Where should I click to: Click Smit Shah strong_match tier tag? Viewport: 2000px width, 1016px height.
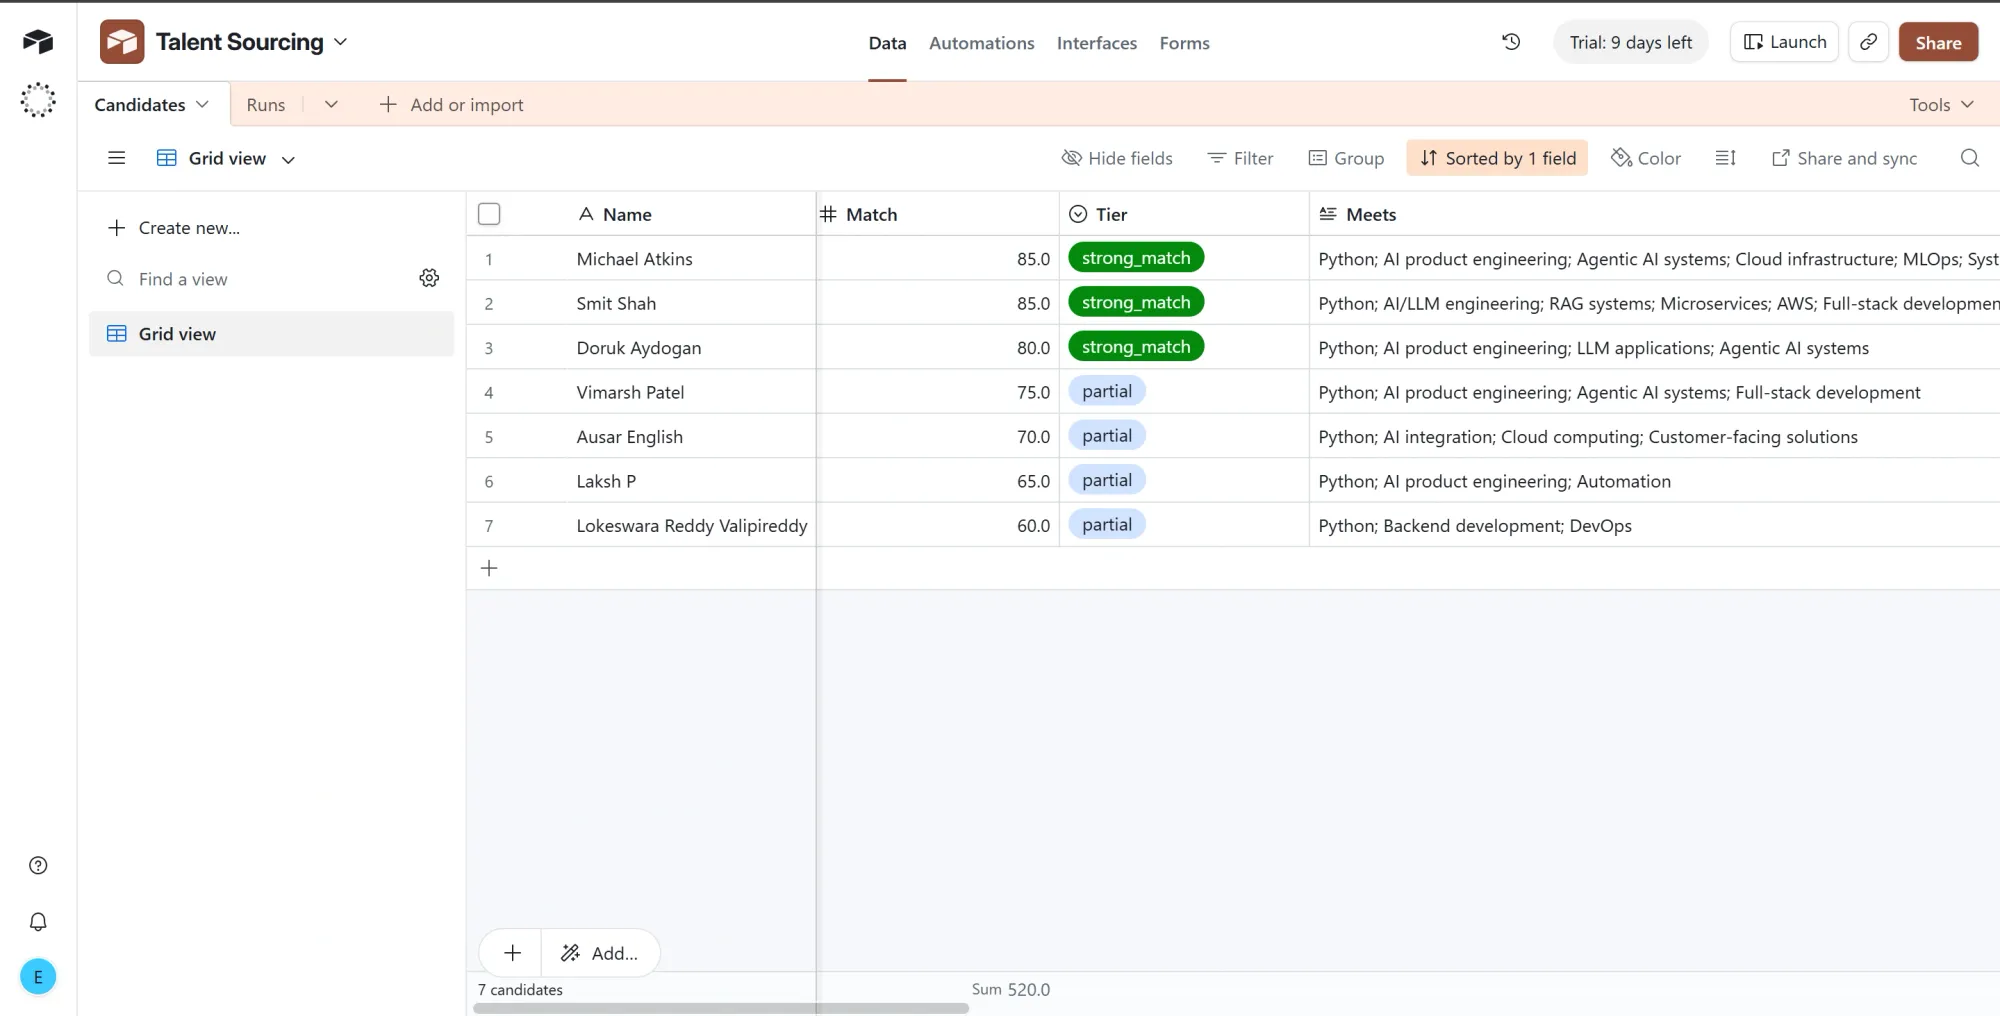coord(1136,302)
